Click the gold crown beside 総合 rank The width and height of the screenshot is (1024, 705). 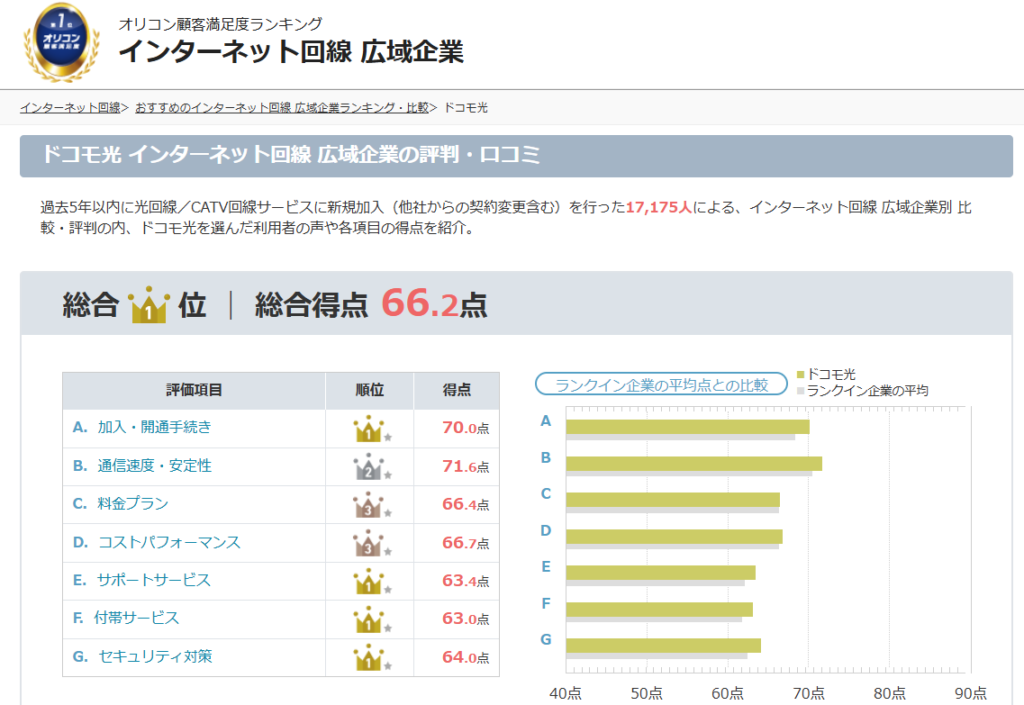tap(149, 305)
